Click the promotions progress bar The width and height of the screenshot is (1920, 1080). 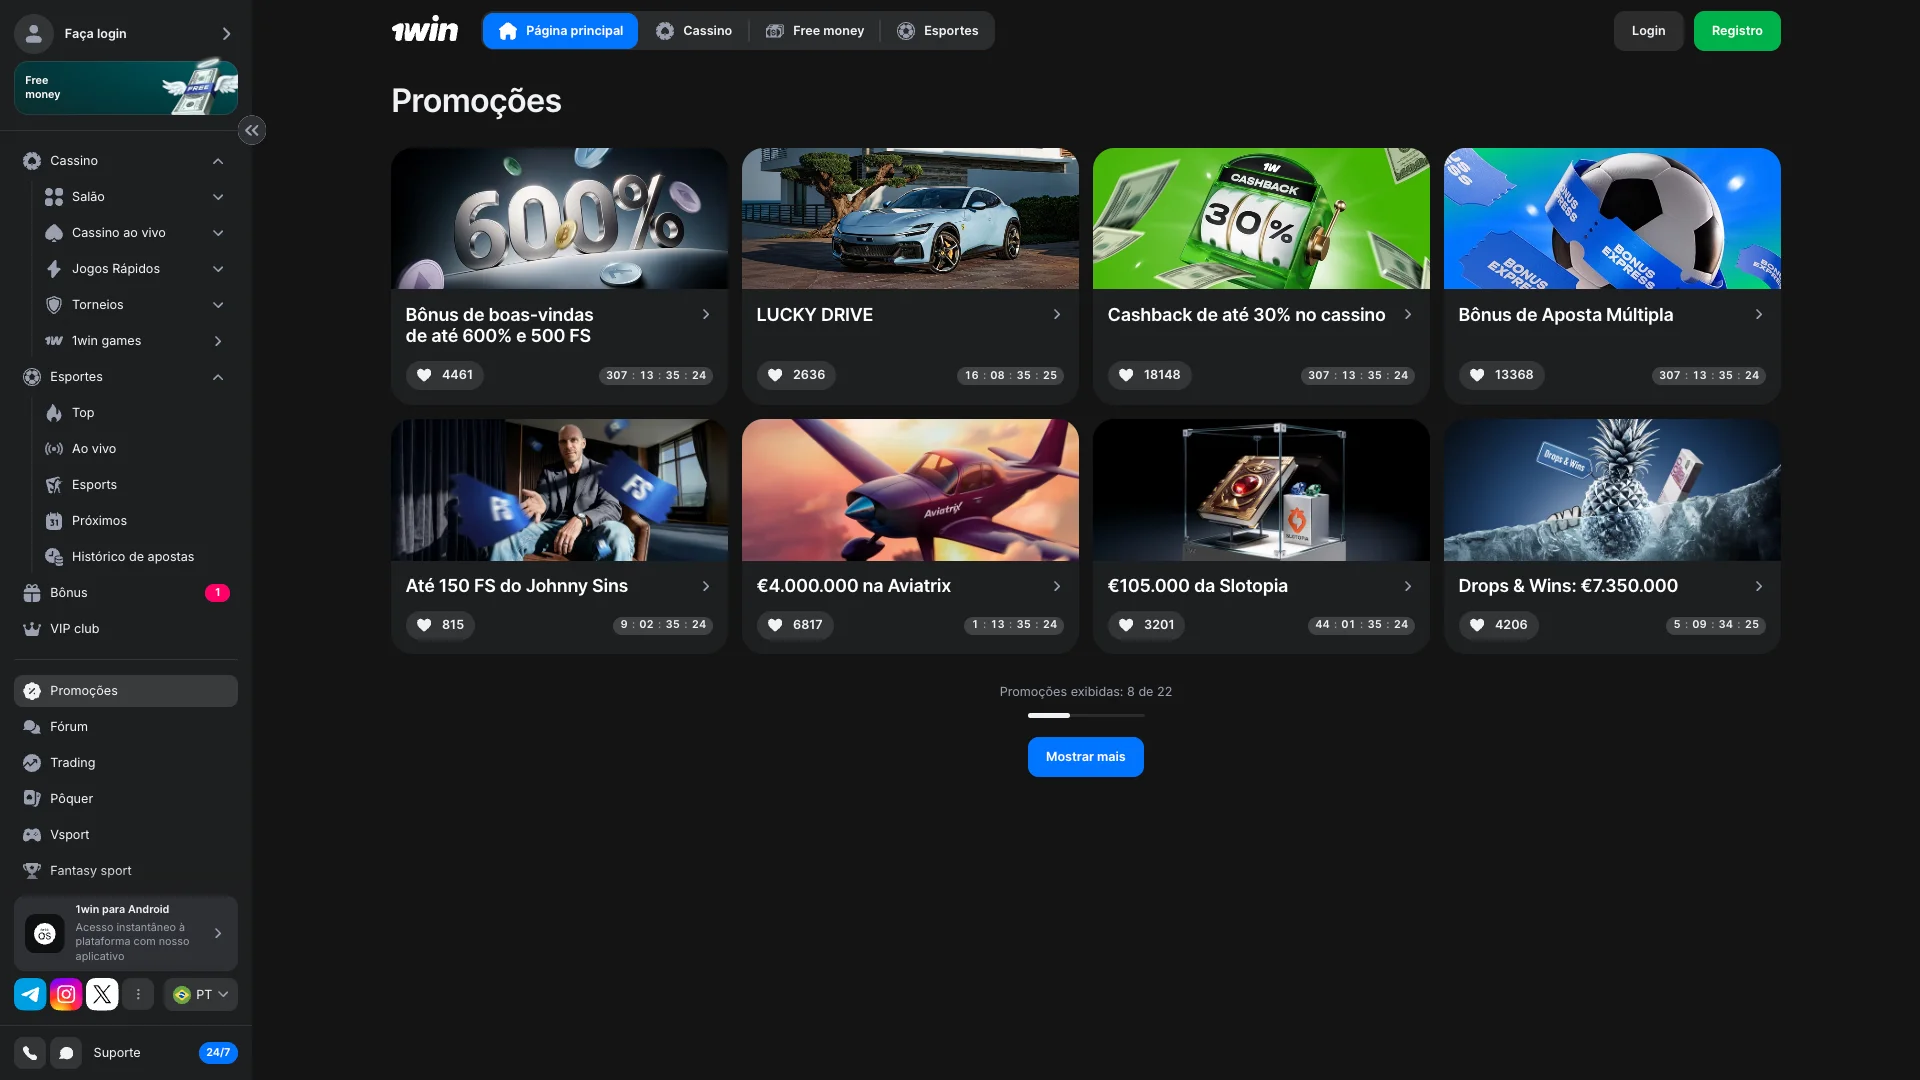[x=1086, y=715]
